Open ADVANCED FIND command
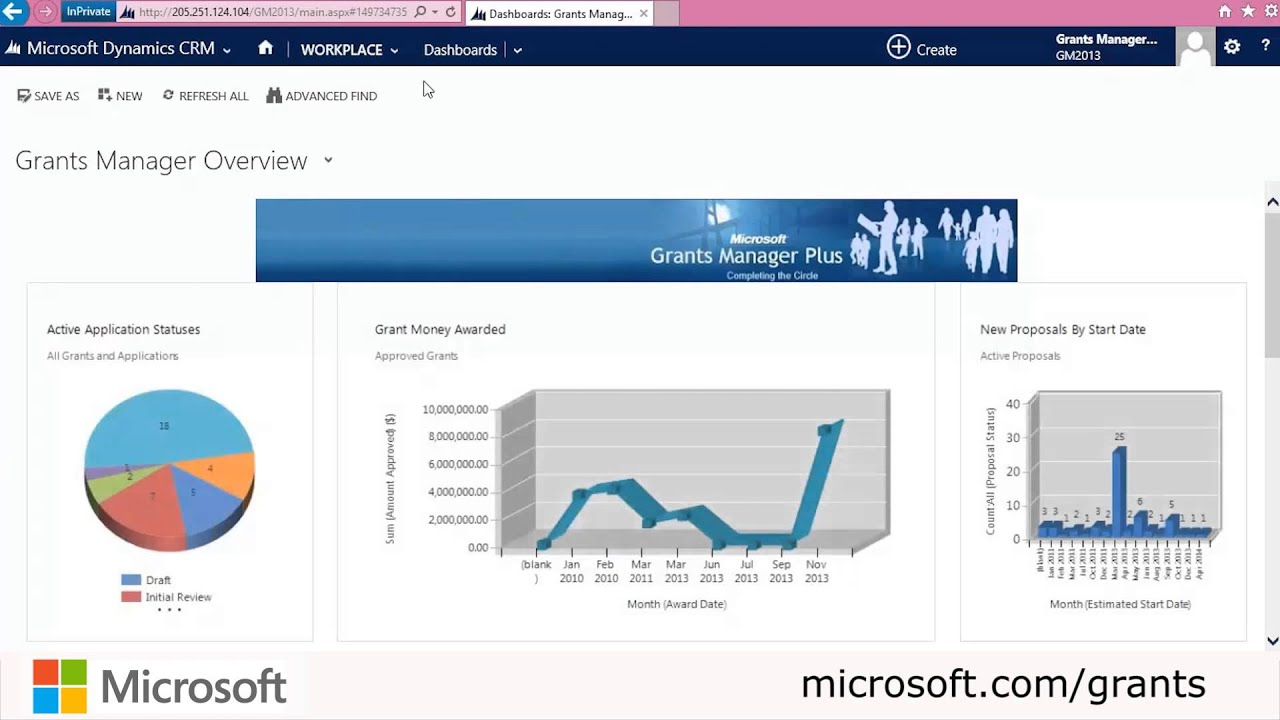Screen dimensions: 1280x720 point(322,96)
